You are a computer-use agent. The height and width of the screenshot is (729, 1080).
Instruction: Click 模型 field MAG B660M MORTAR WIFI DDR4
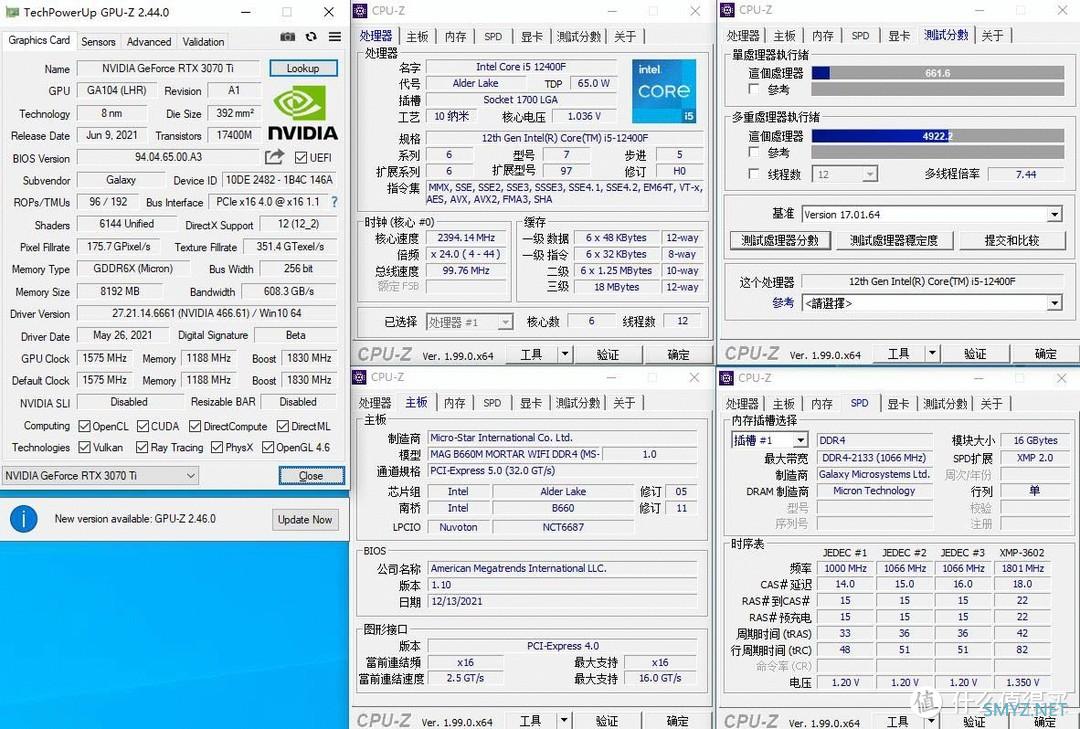515,454
